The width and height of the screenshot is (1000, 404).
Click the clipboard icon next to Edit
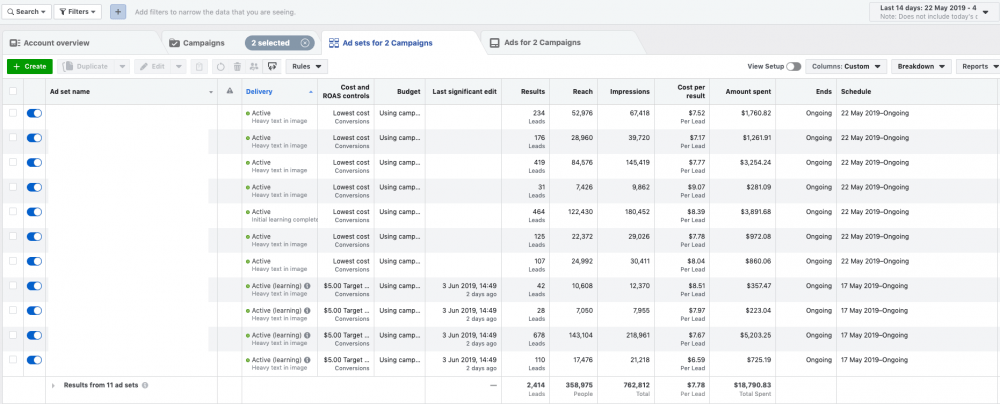pos(201,66)
